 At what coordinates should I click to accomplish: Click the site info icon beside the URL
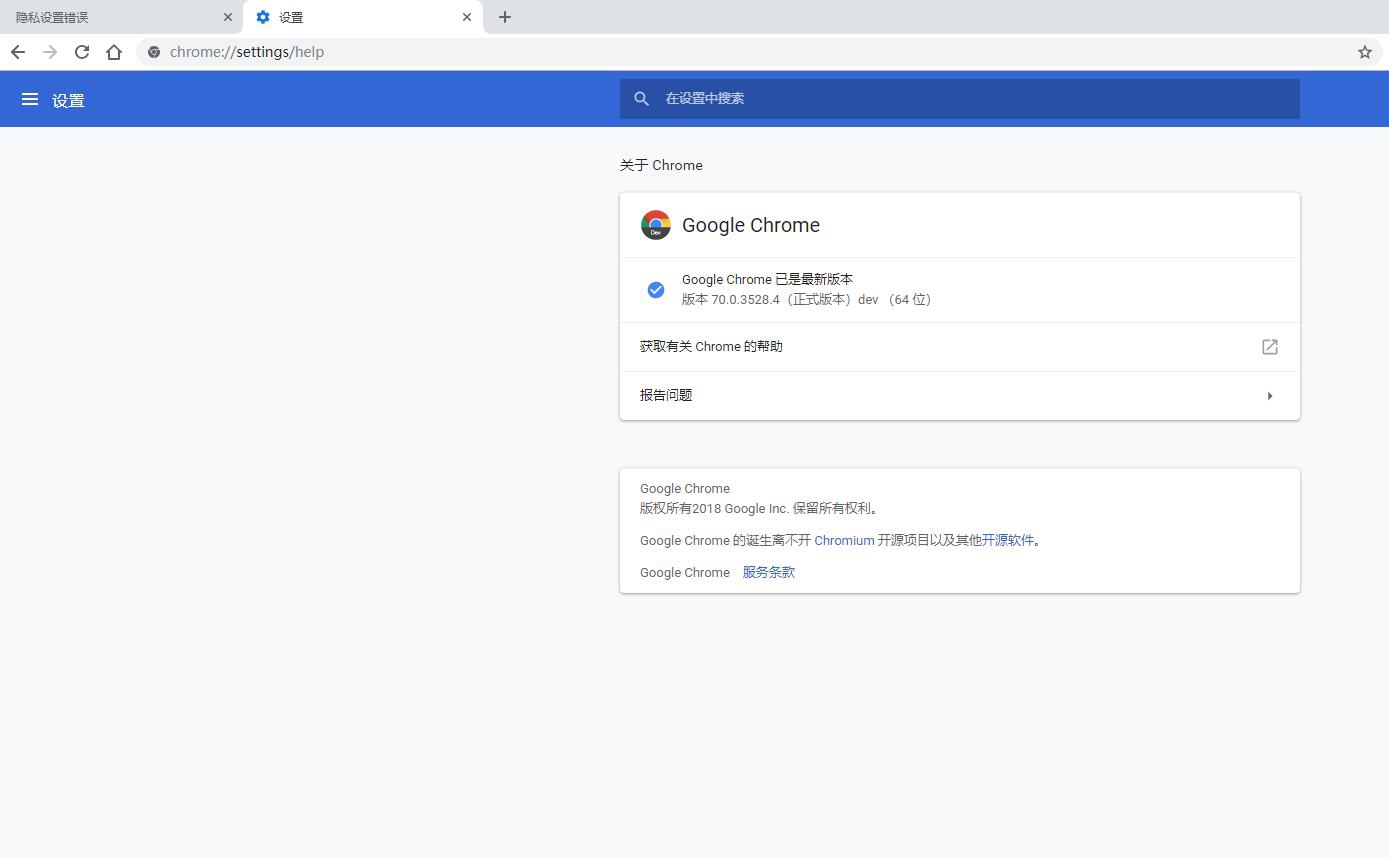pos(154,52)
